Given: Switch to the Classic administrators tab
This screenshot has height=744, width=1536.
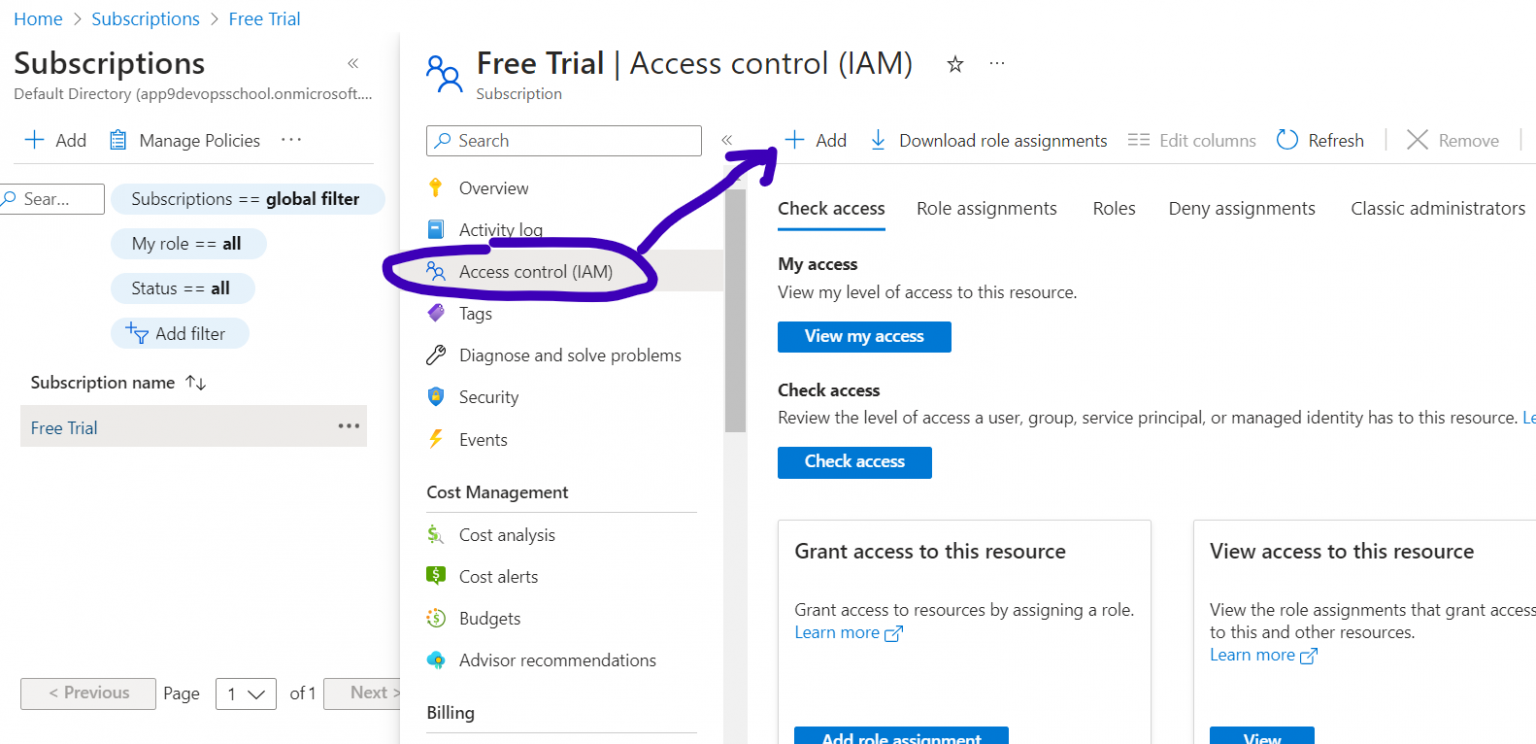Looking at the screenshot, I should pyautogui.click(x=1437, y=209).
